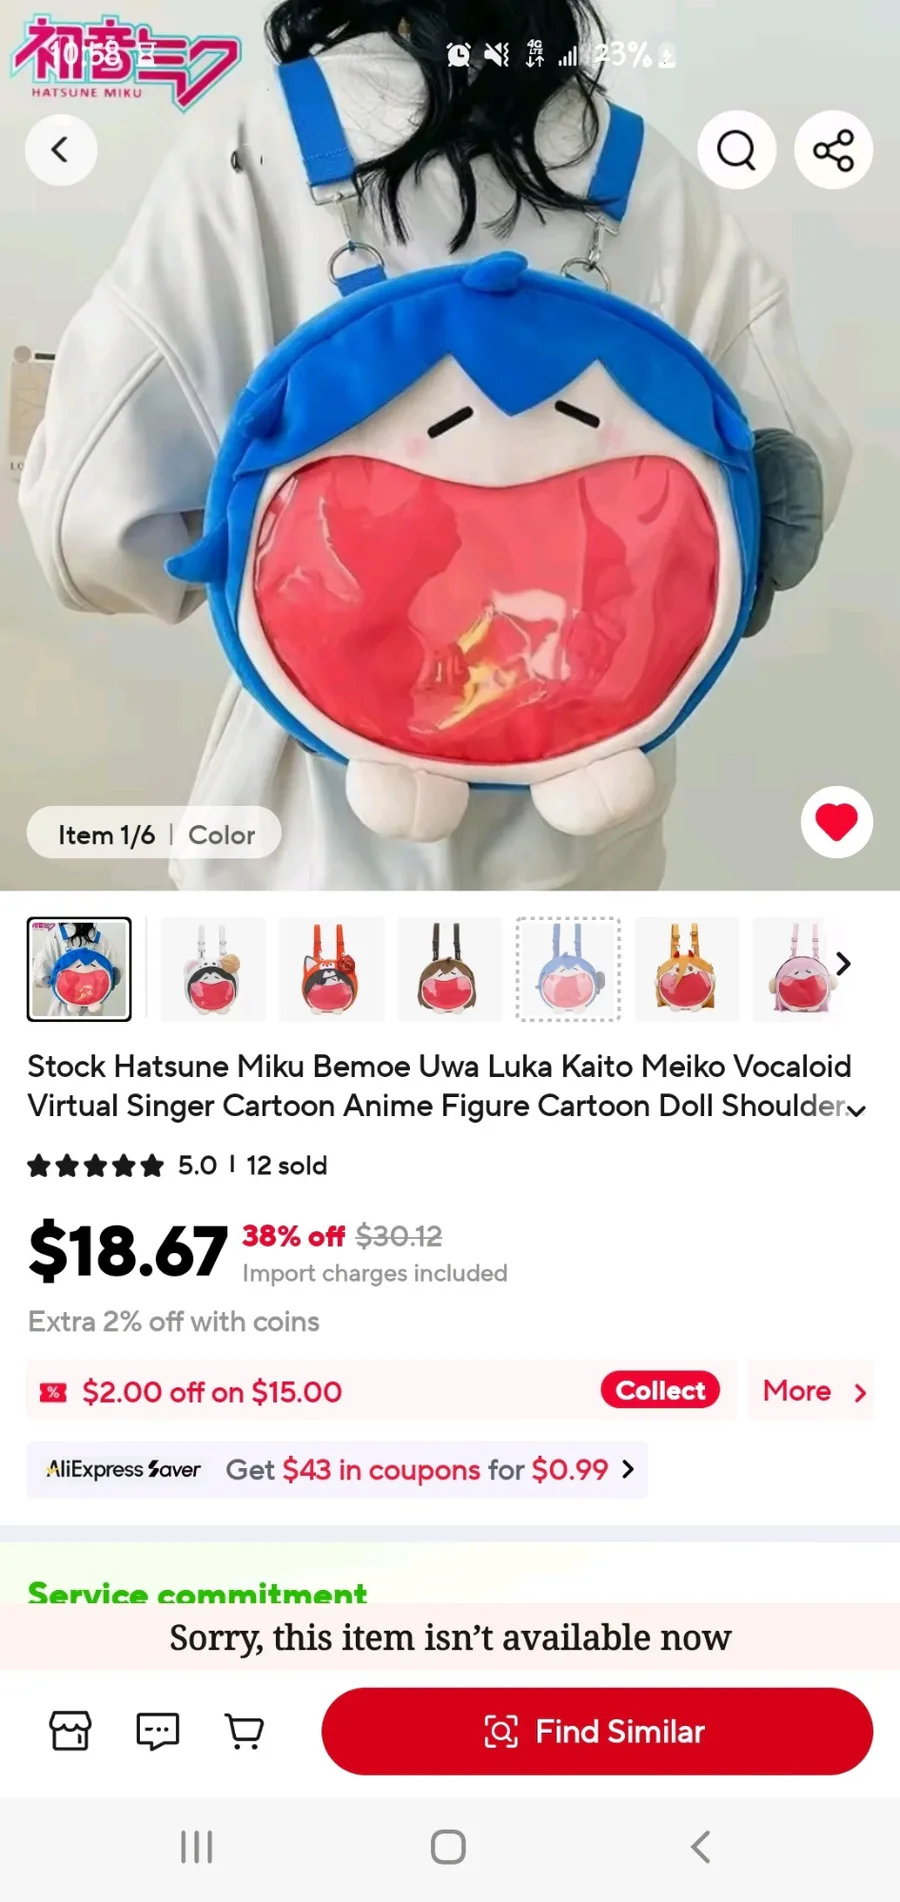Open image search magnifier icon

coord(737,150)
